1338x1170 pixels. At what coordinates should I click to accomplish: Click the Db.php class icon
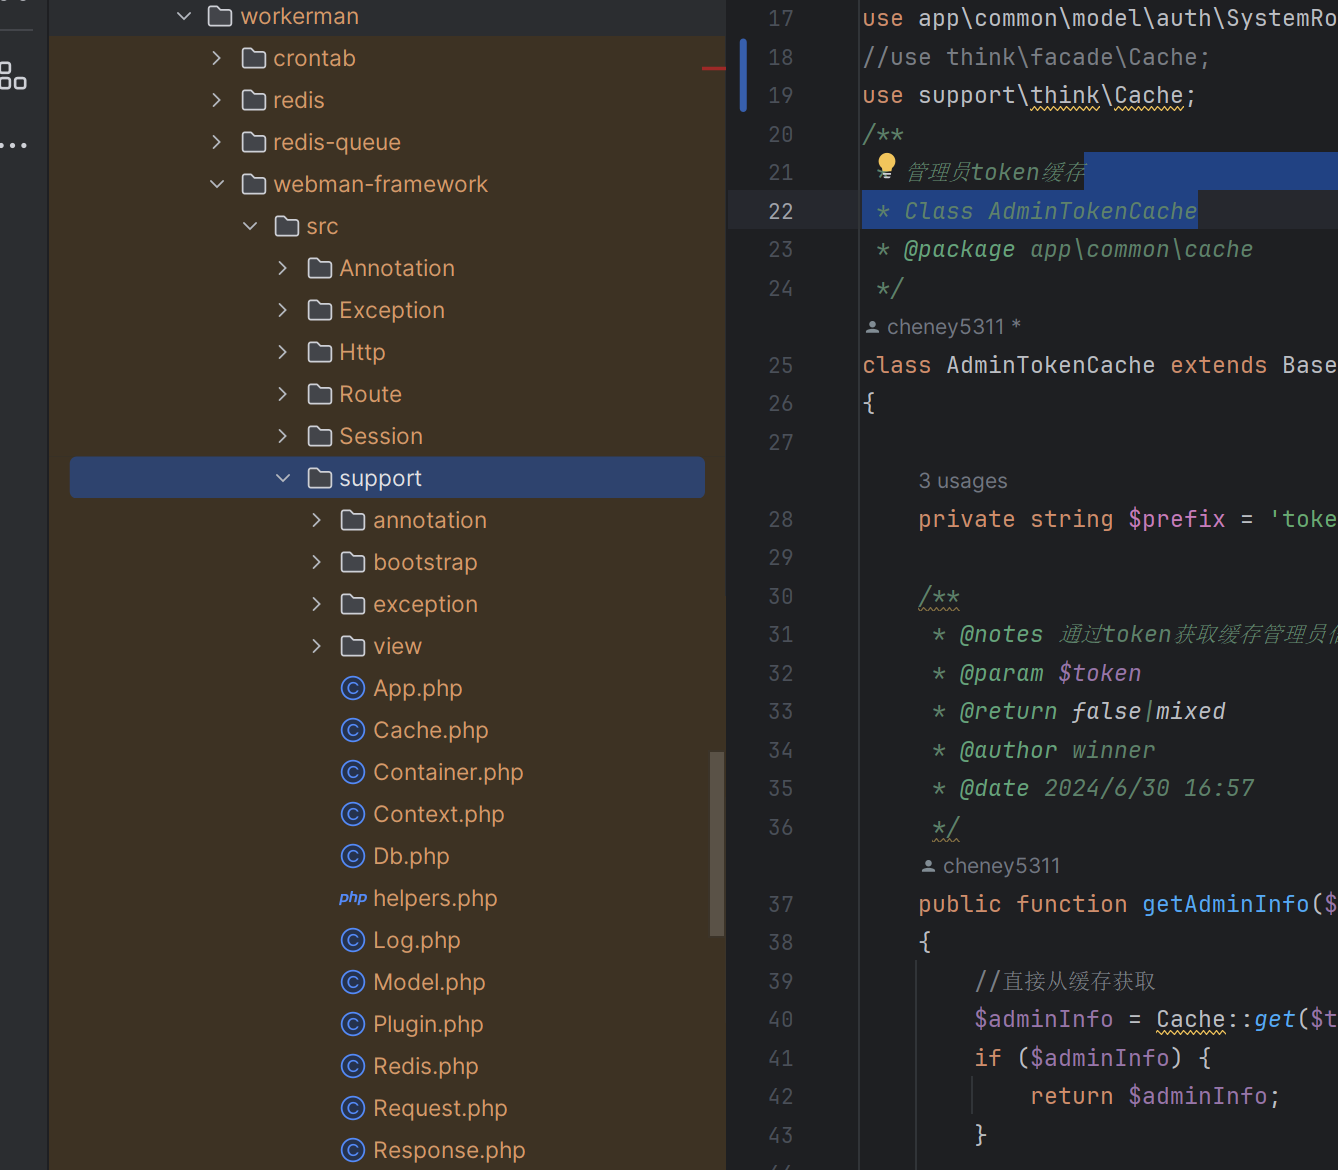[x=352, y=856]
